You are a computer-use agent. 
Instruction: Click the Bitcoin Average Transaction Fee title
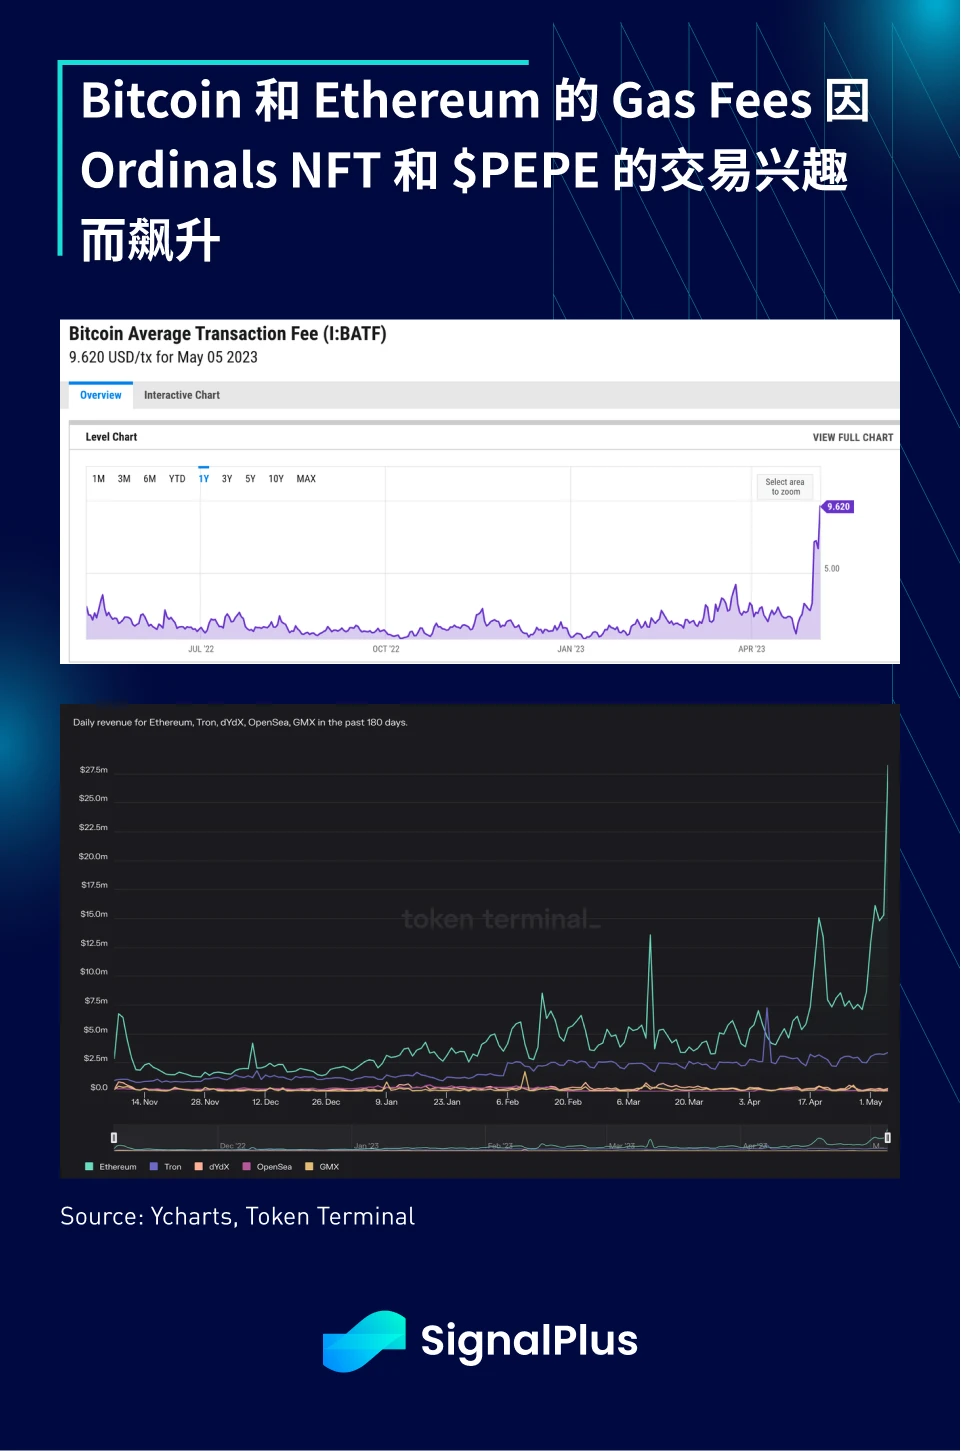click(x=228, y=334)
